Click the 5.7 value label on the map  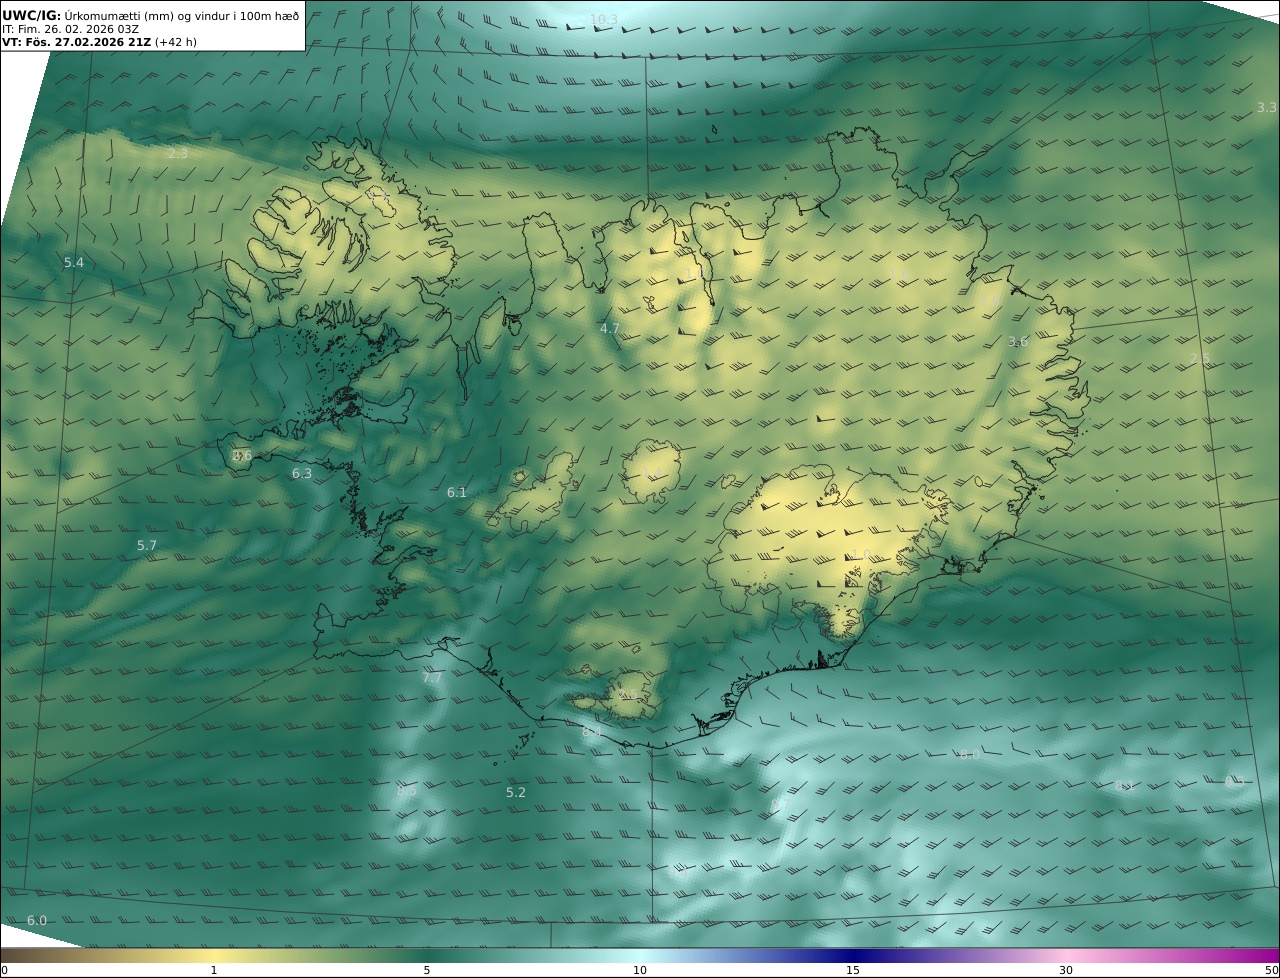pos(147,546)
